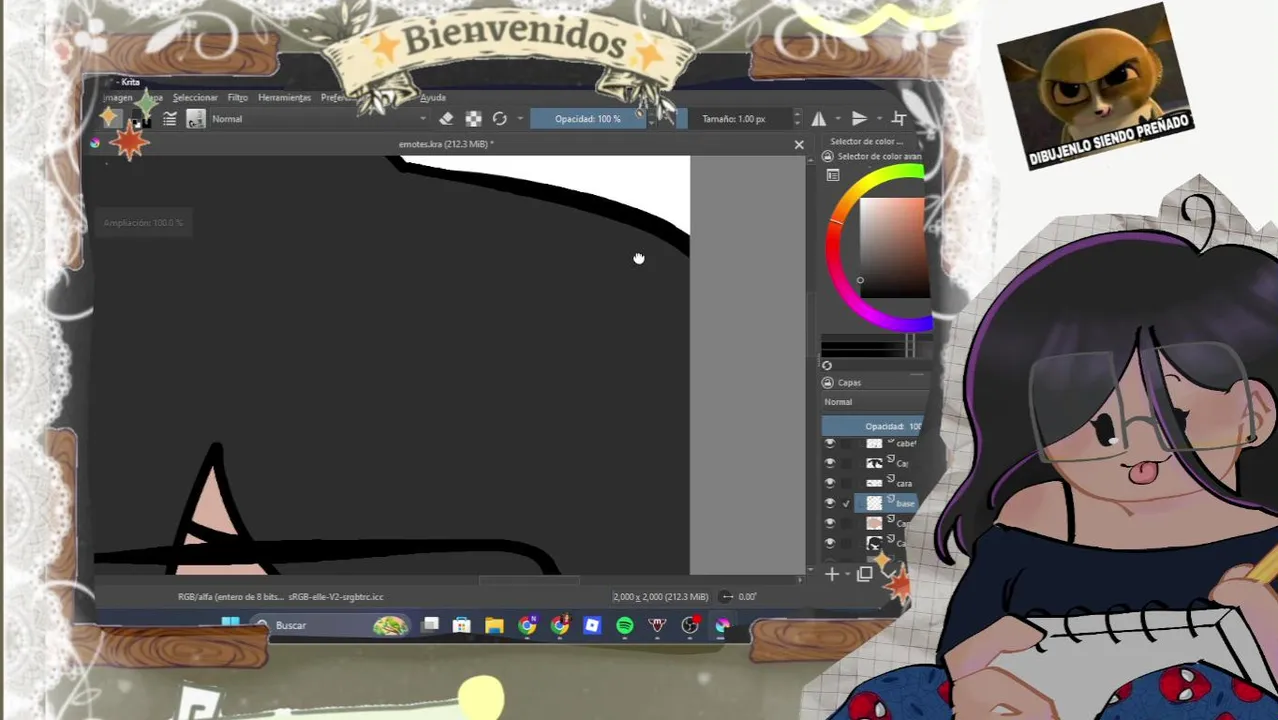Image resolution: width=1278 pixels, height=720 pixels.
Task: Lock the Selector de color avanzado docker
Action: click(x=827, y=157)
